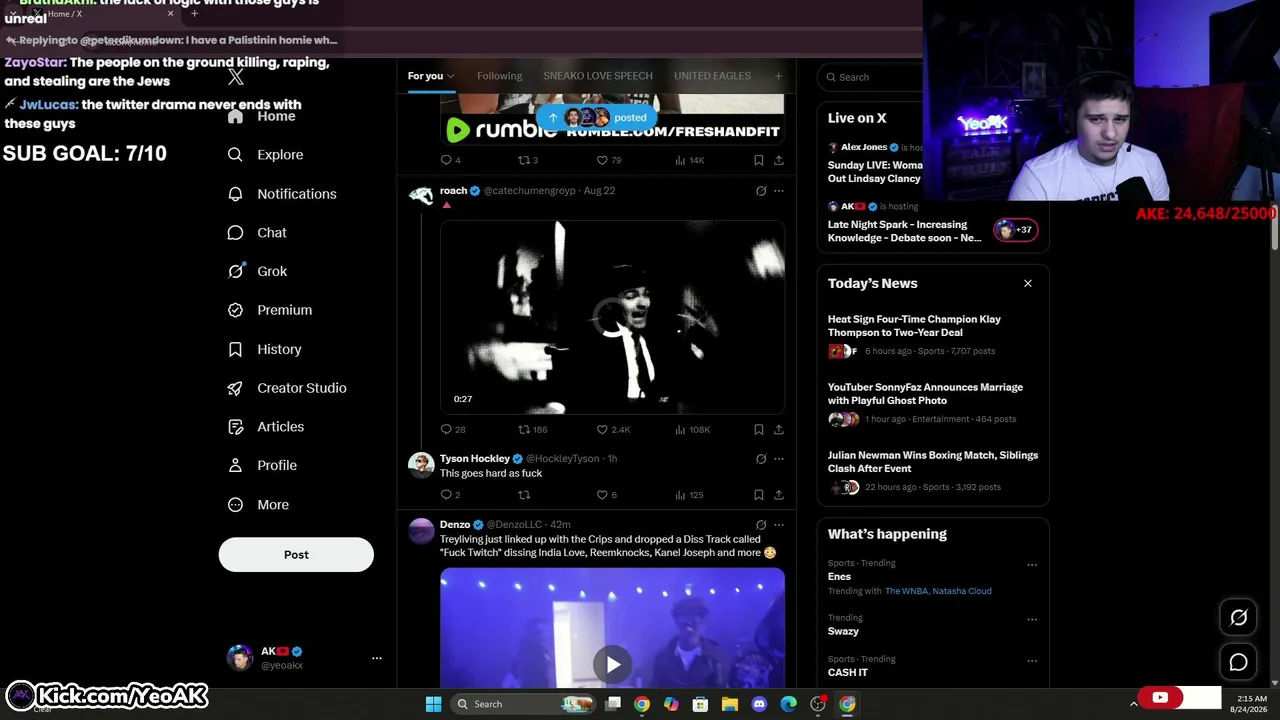Ask Grok about roach's post
Viewport: 1280px width, 720px height.
761,190
